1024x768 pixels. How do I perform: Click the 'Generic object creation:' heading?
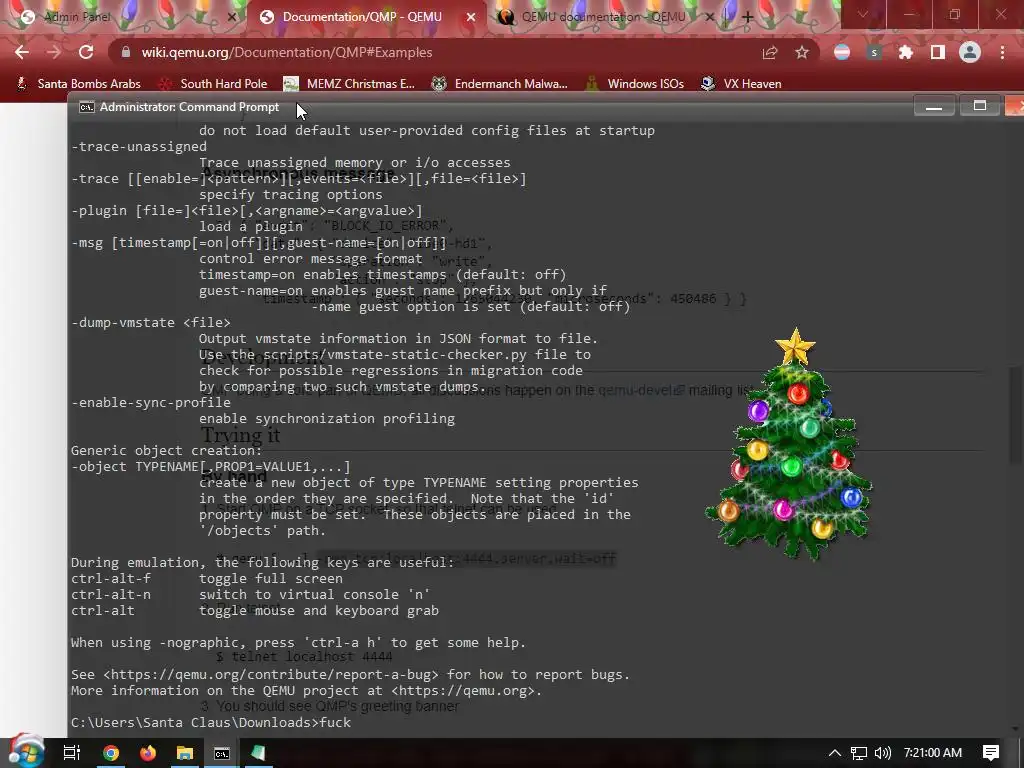pyautogui.click(x=167, y=451)
